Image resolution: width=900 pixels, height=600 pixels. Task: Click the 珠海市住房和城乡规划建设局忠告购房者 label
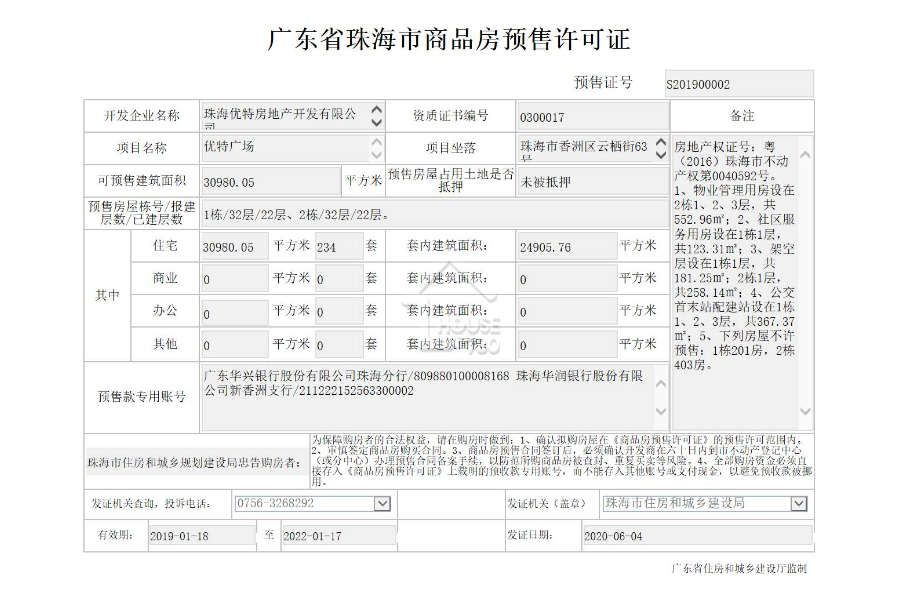point(195,463)
